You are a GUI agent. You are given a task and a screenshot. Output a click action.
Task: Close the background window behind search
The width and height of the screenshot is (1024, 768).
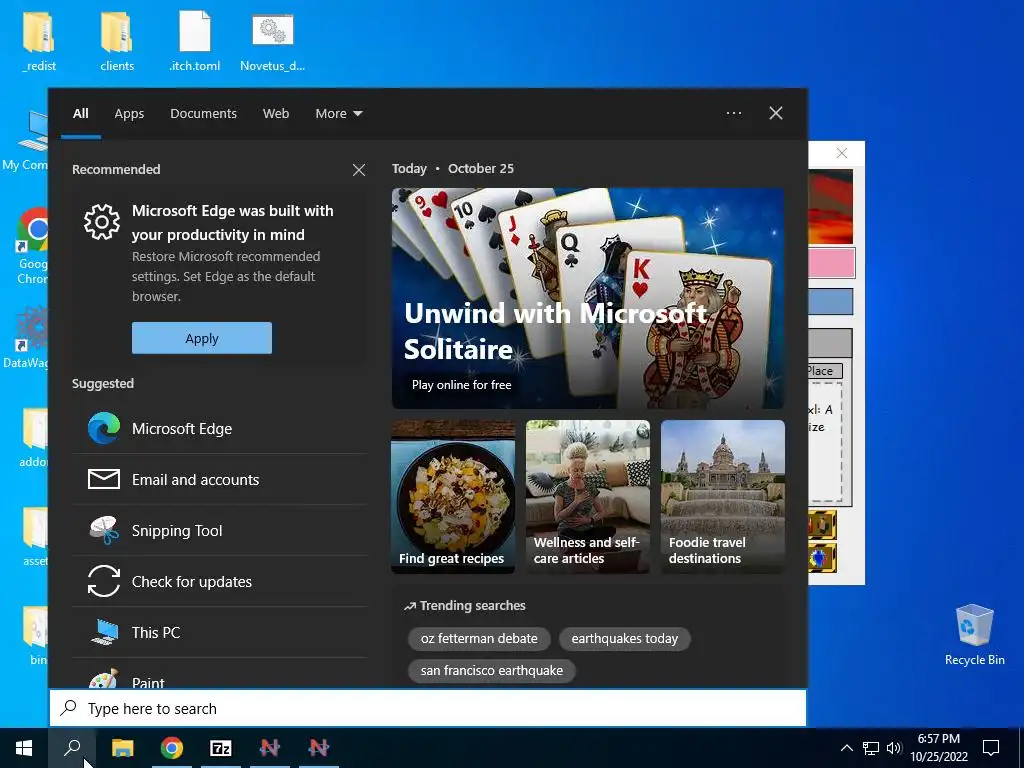842,153
